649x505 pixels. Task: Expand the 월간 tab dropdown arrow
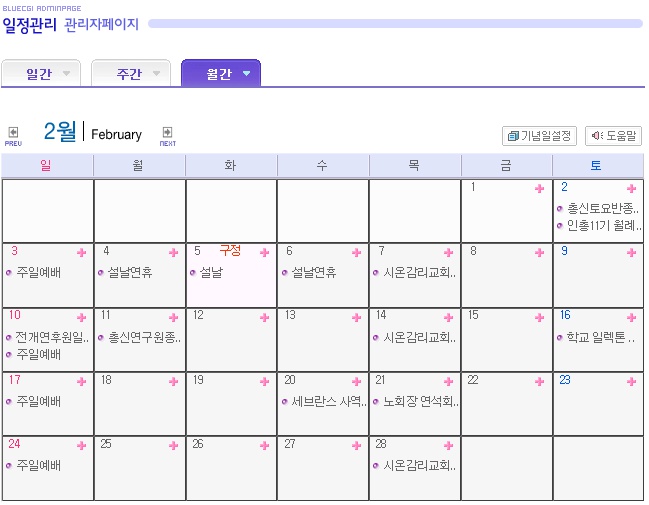pos(246,73)
